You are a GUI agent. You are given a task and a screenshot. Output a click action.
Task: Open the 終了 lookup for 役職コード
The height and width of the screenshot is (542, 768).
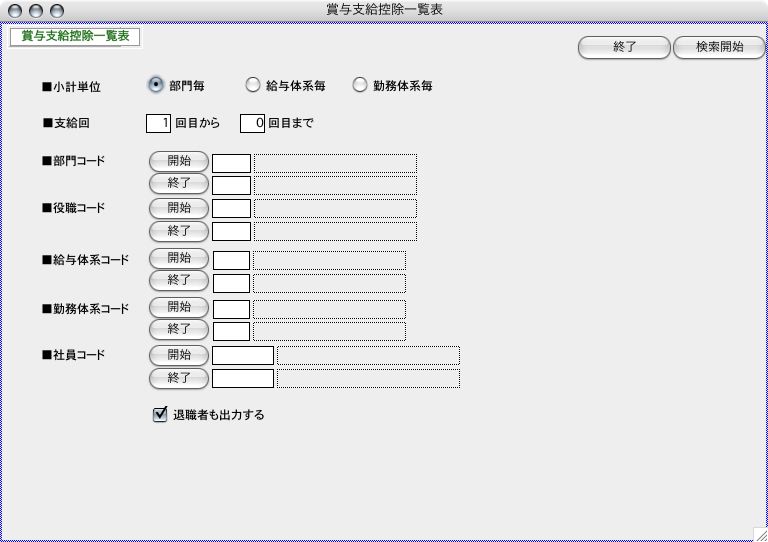[179, 231]
